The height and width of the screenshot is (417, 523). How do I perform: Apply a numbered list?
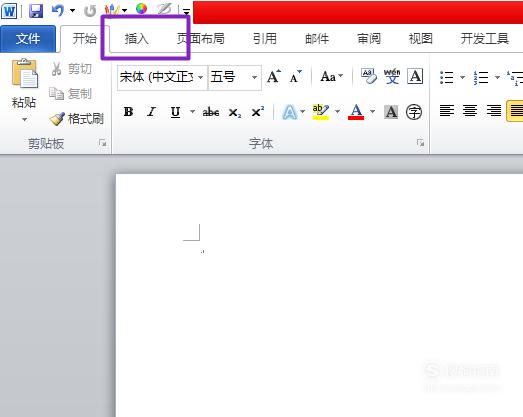point(481,77)
